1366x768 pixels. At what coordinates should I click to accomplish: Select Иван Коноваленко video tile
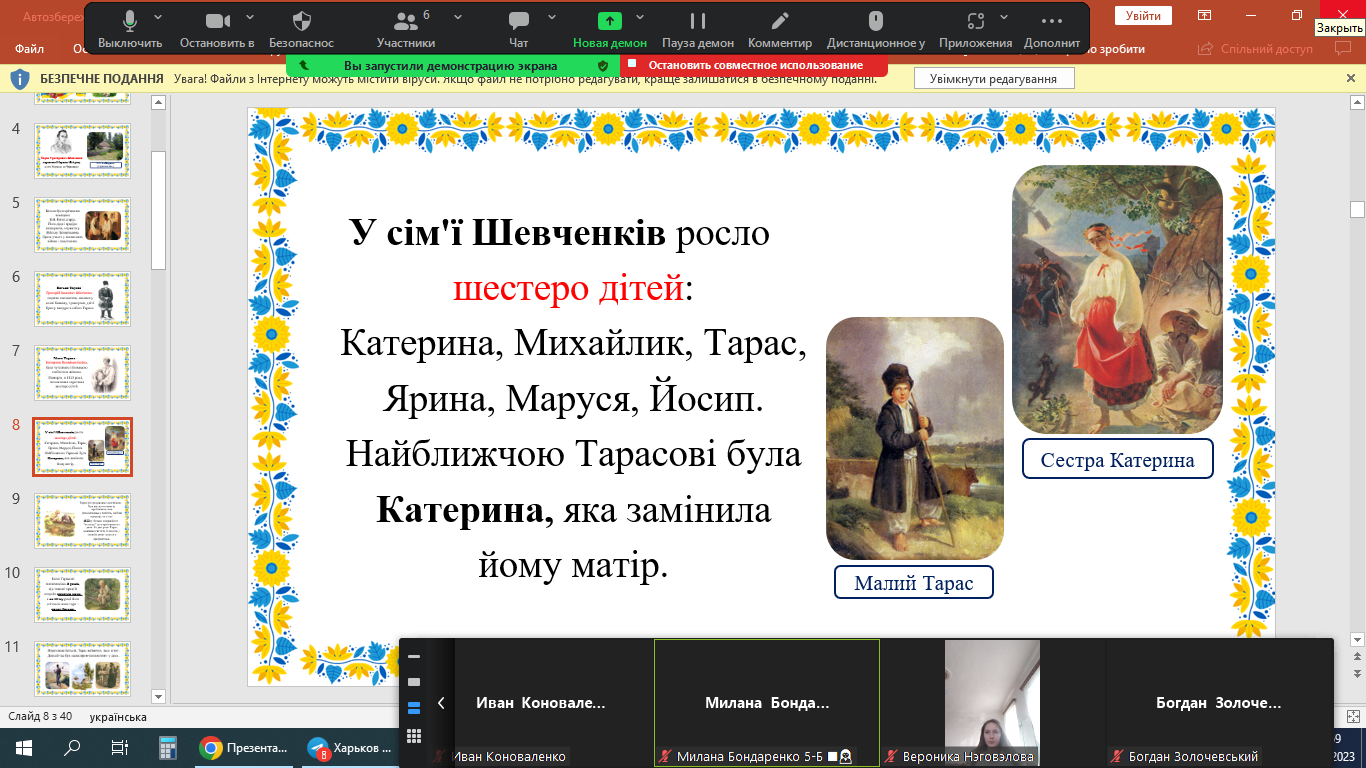pos(541,703)
